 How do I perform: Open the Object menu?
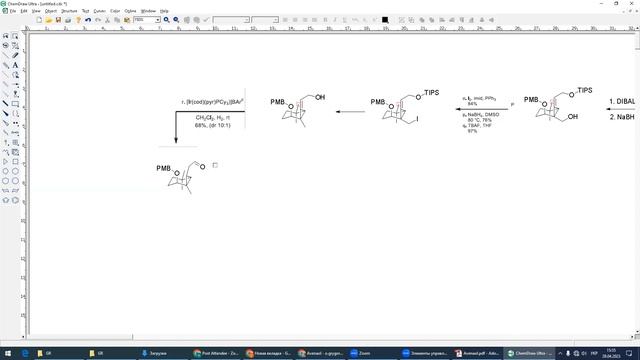pos(51,11)
